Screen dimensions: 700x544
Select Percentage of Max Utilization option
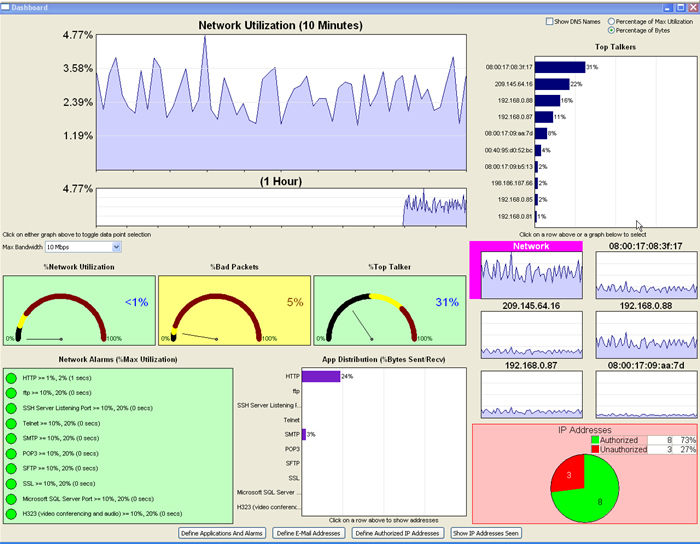coord(612,21)
